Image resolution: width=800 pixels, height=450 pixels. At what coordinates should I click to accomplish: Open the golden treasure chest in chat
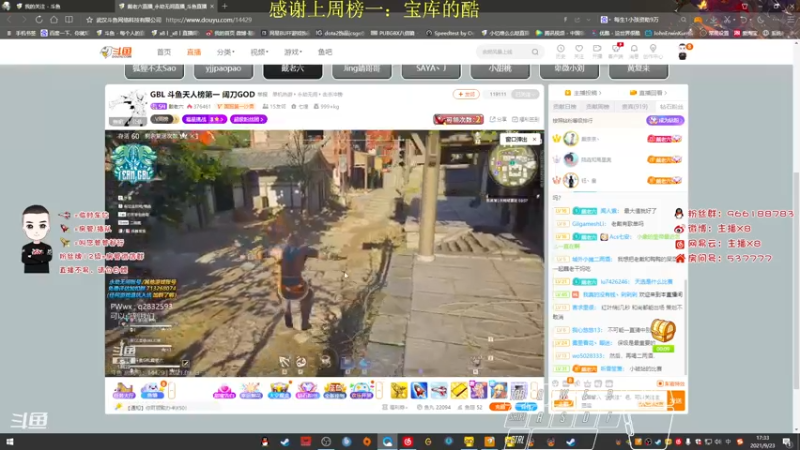[663, 332]
